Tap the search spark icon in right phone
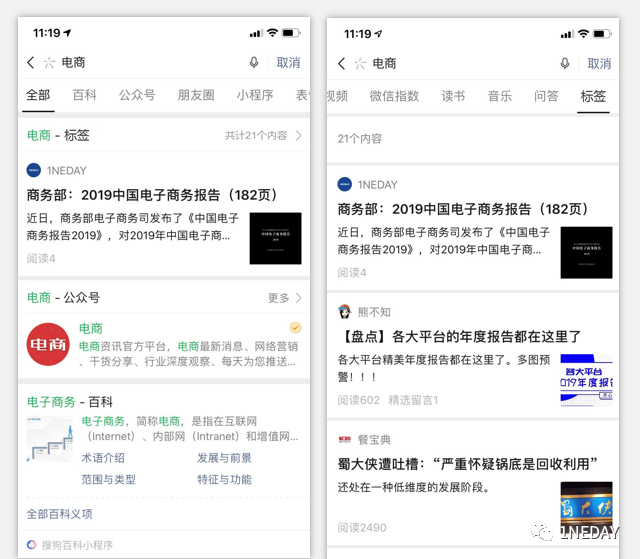640x559 pixels. pyautogui.click(x=360, y=64)
